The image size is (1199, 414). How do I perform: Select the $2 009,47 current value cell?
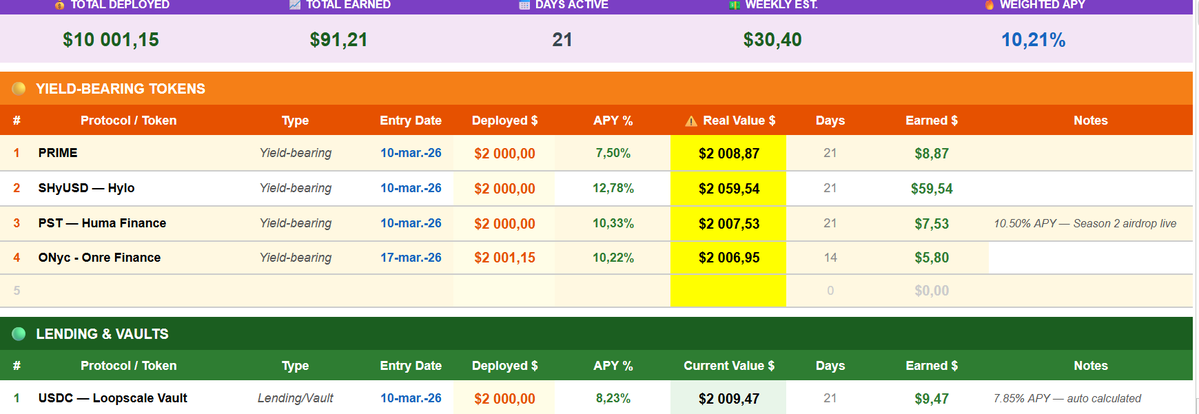729,398
